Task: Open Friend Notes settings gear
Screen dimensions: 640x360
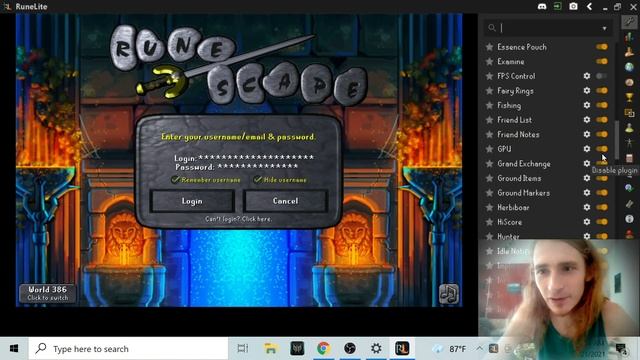Action: click(587, 134)
